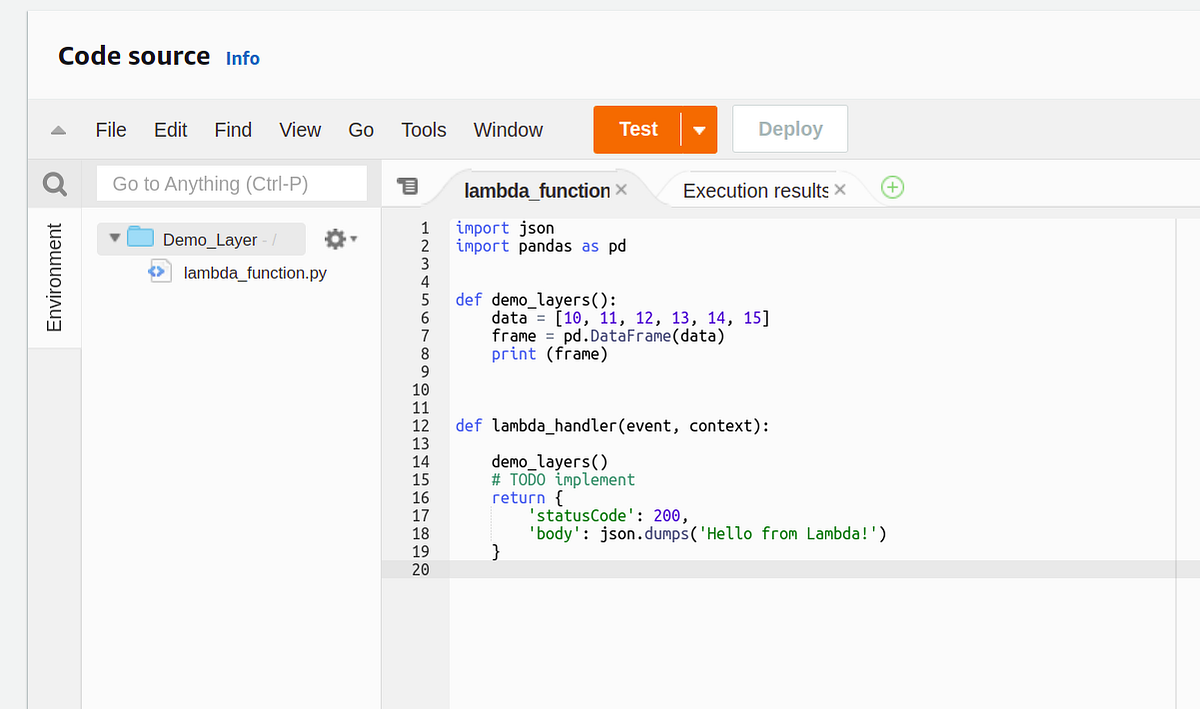The width and height of the screenshot is (1200, 709).
Task: Open the File menu
Action: [x=110, y=129]
